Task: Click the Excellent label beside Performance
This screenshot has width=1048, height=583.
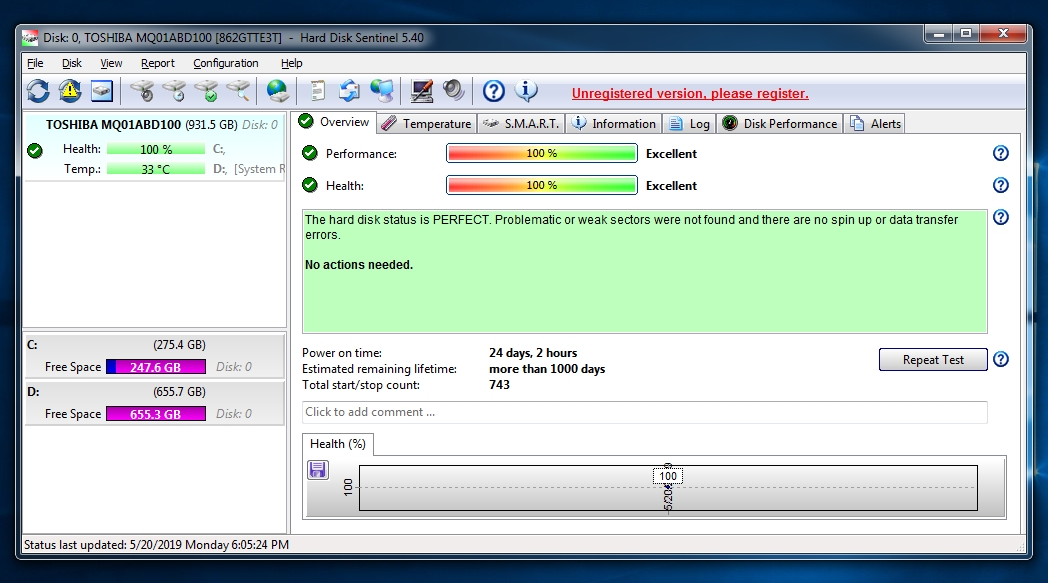Action: (671, 154)
